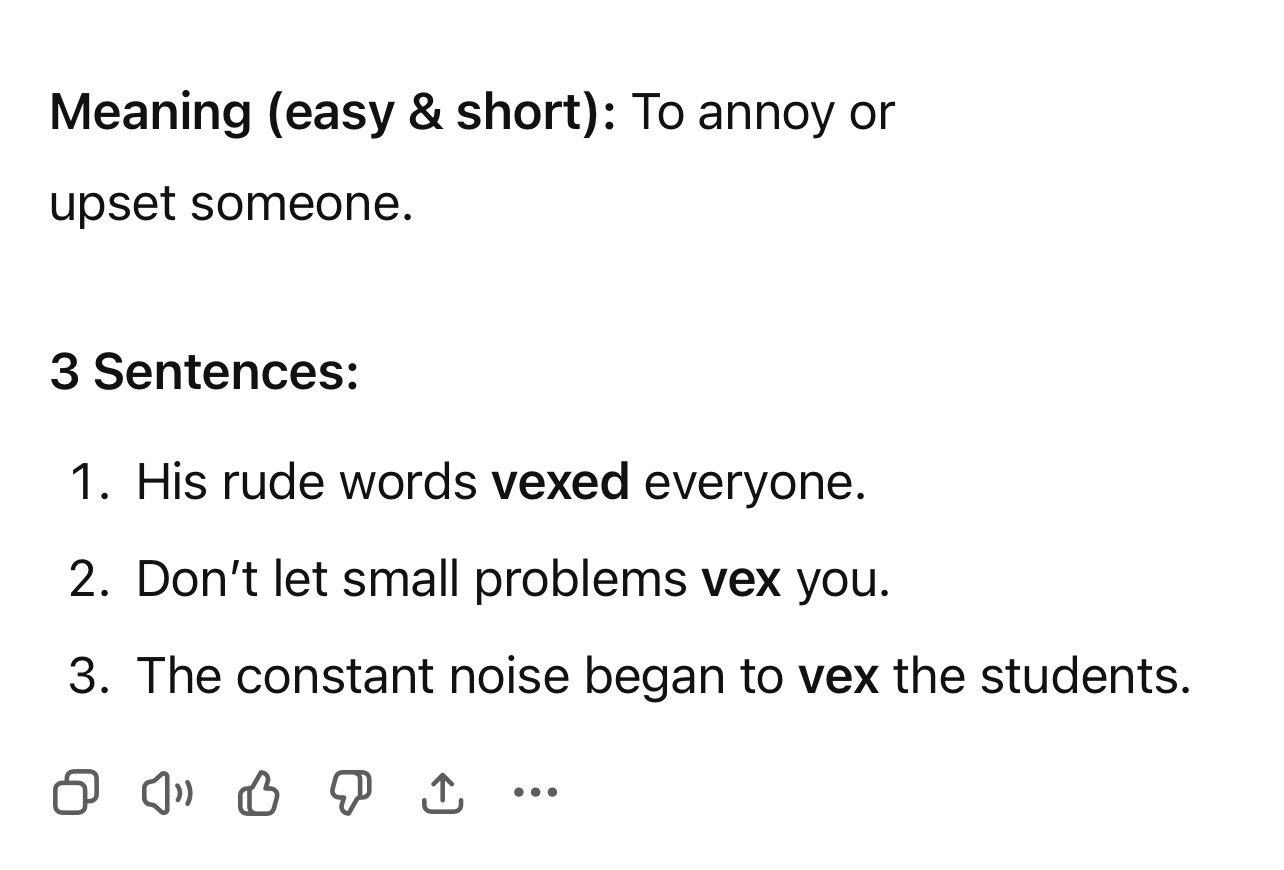Screen dimensions: 1284x870
Task: Click bold "vex" in the constant noise sentence
Action: pyautogui.click(x=838, y=676)
